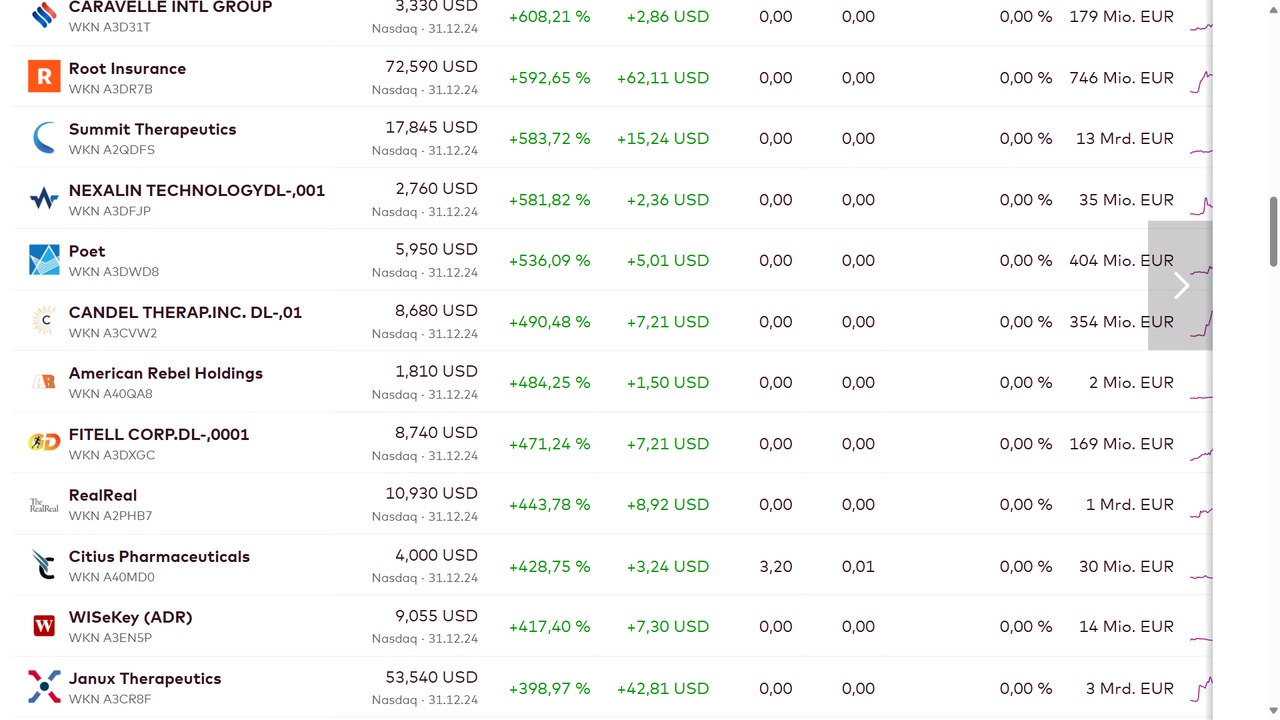The image size is (1280, 720).
Task: Open the WISeKey (ADR) stock link
Action: pos(130,617)
